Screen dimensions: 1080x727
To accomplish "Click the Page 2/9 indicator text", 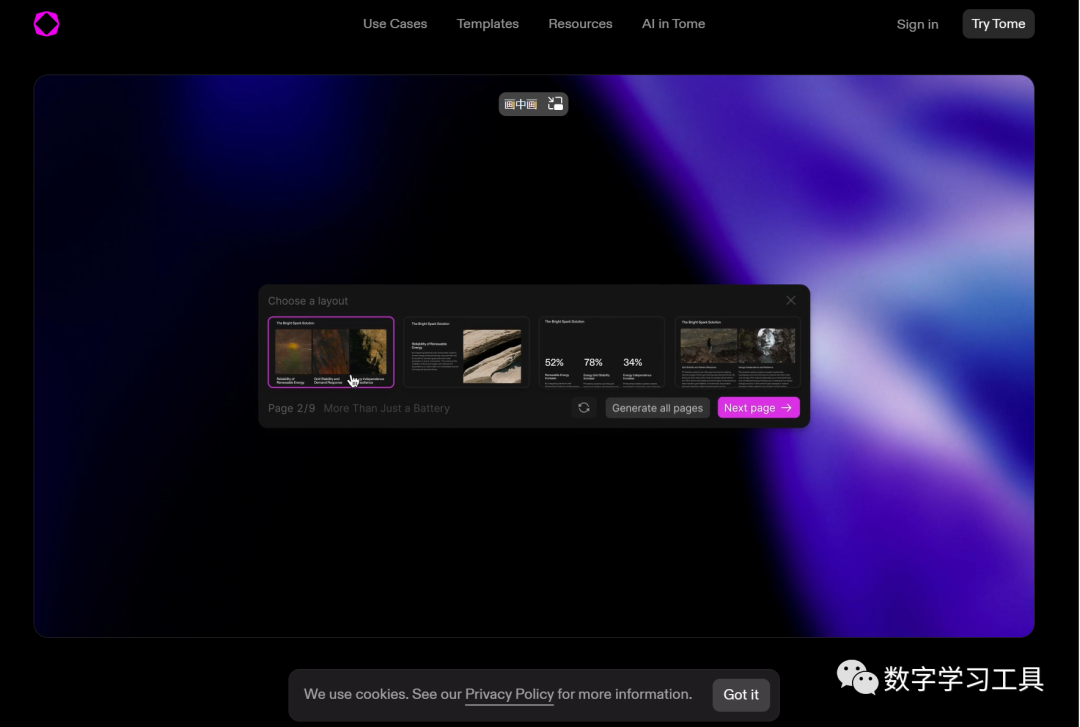I will pyautogui.click(x=291, y=409).
